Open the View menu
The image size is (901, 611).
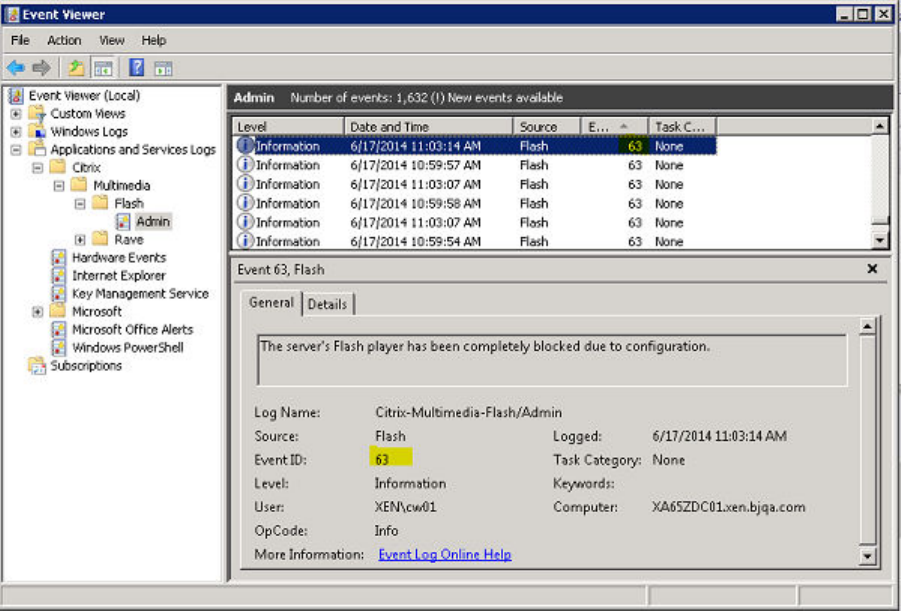[111, 40]
